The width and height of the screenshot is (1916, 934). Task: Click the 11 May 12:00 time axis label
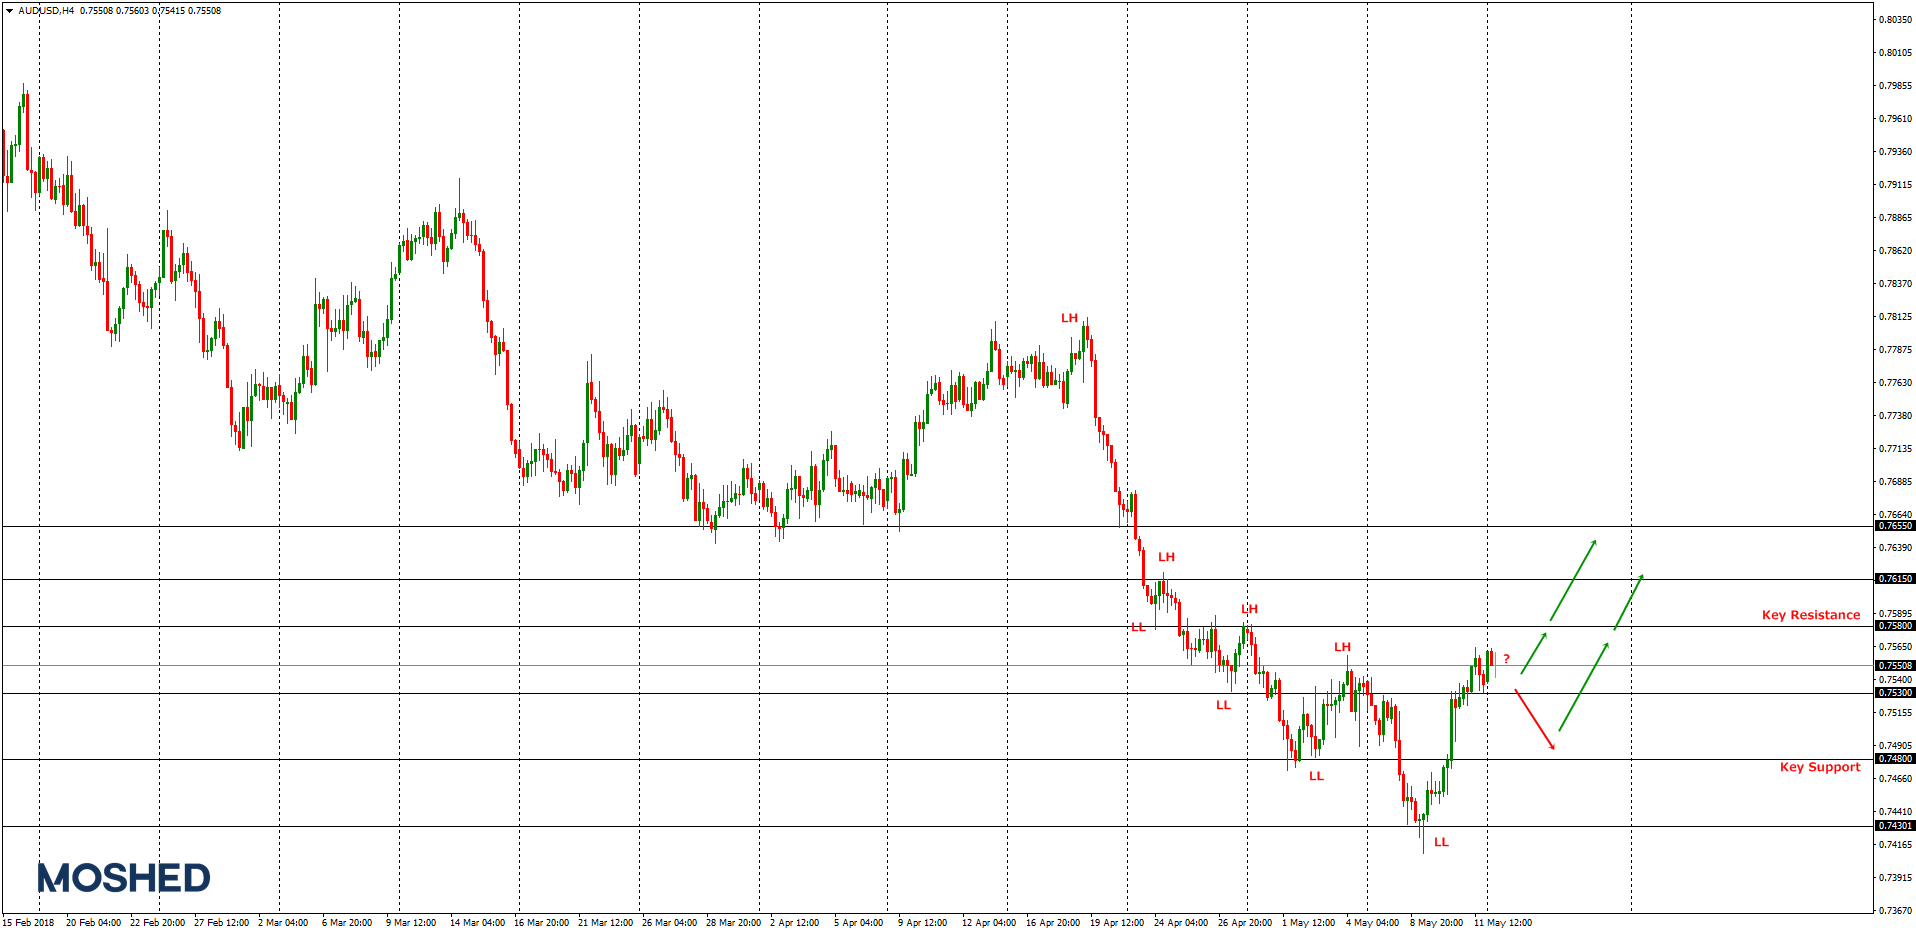click(1502, 923)
